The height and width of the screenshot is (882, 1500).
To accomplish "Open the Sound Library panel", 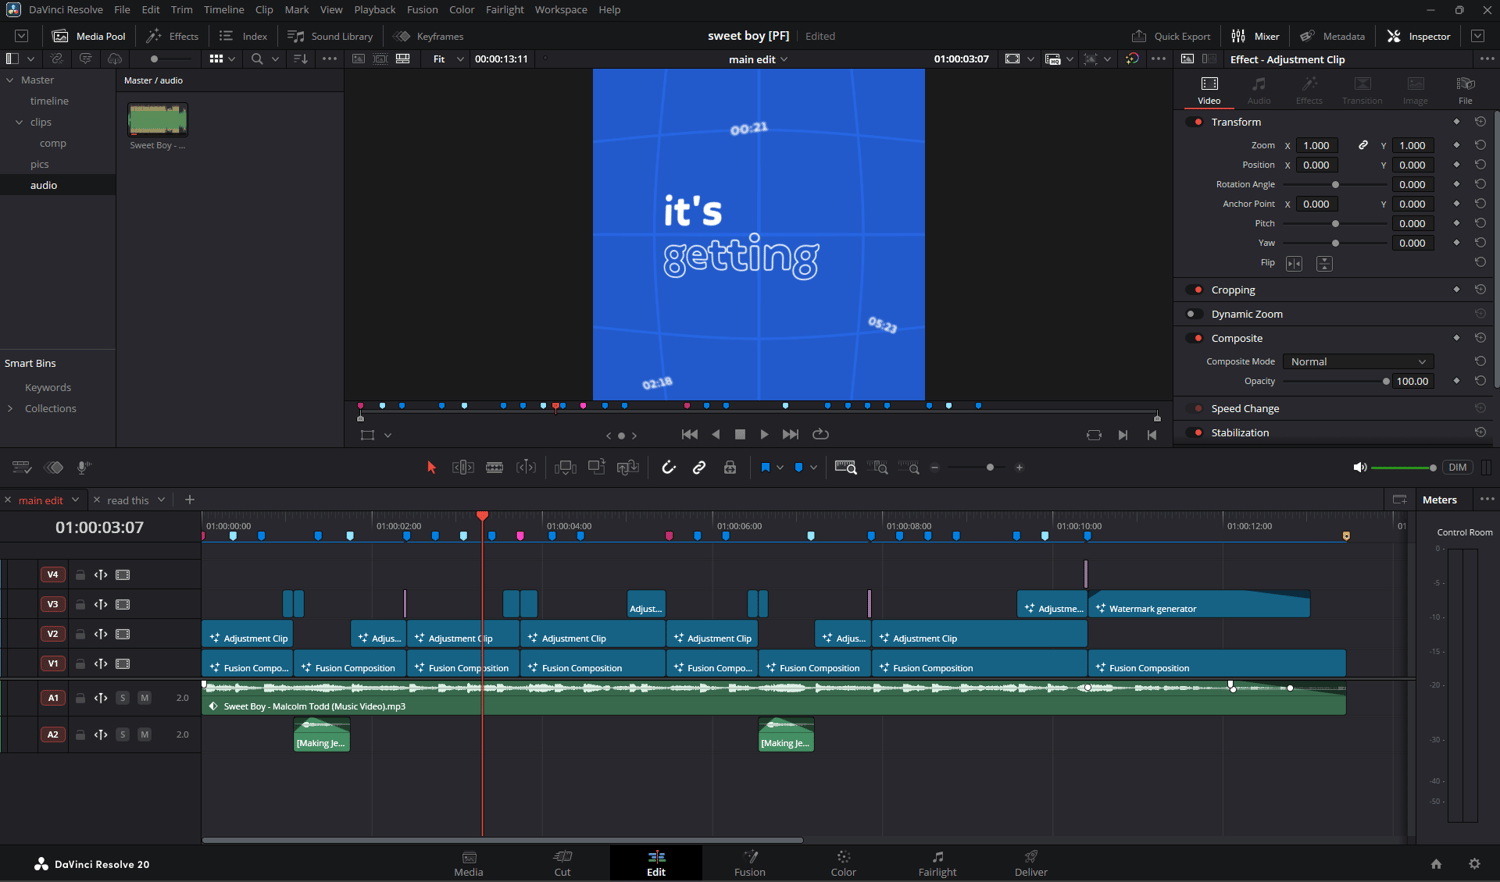I will [330, 36].
